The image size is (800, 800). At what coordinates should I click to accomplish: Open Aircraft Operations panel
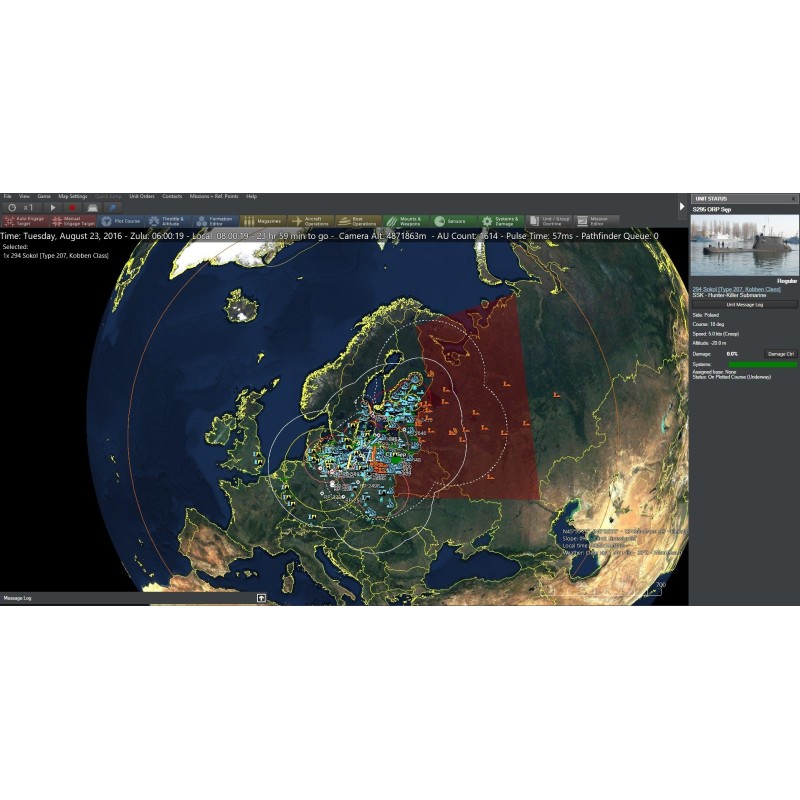[311, 220]
